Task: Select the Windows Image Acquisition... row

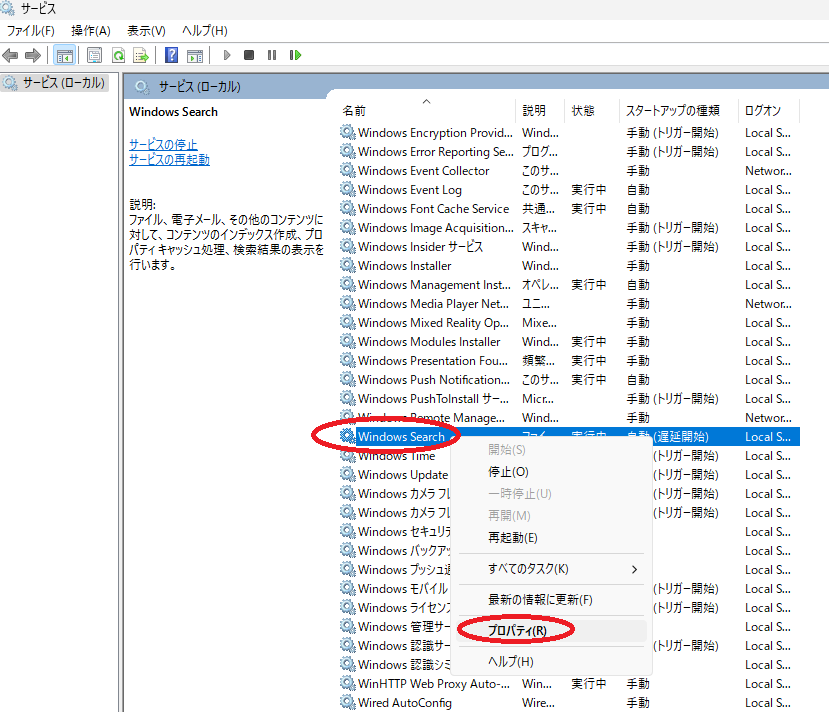Action: click(x=569, y=227)
